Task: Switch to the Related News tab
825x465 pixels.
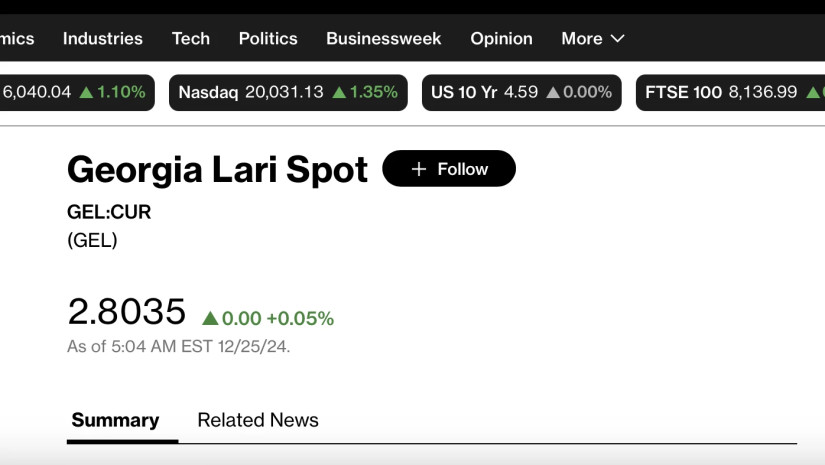Action: coord(258,420)
